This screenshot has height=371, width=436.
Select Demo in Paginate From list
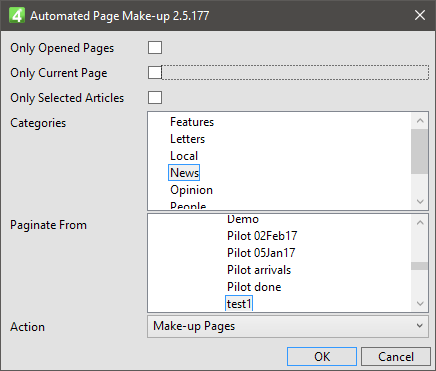point(243,219)
